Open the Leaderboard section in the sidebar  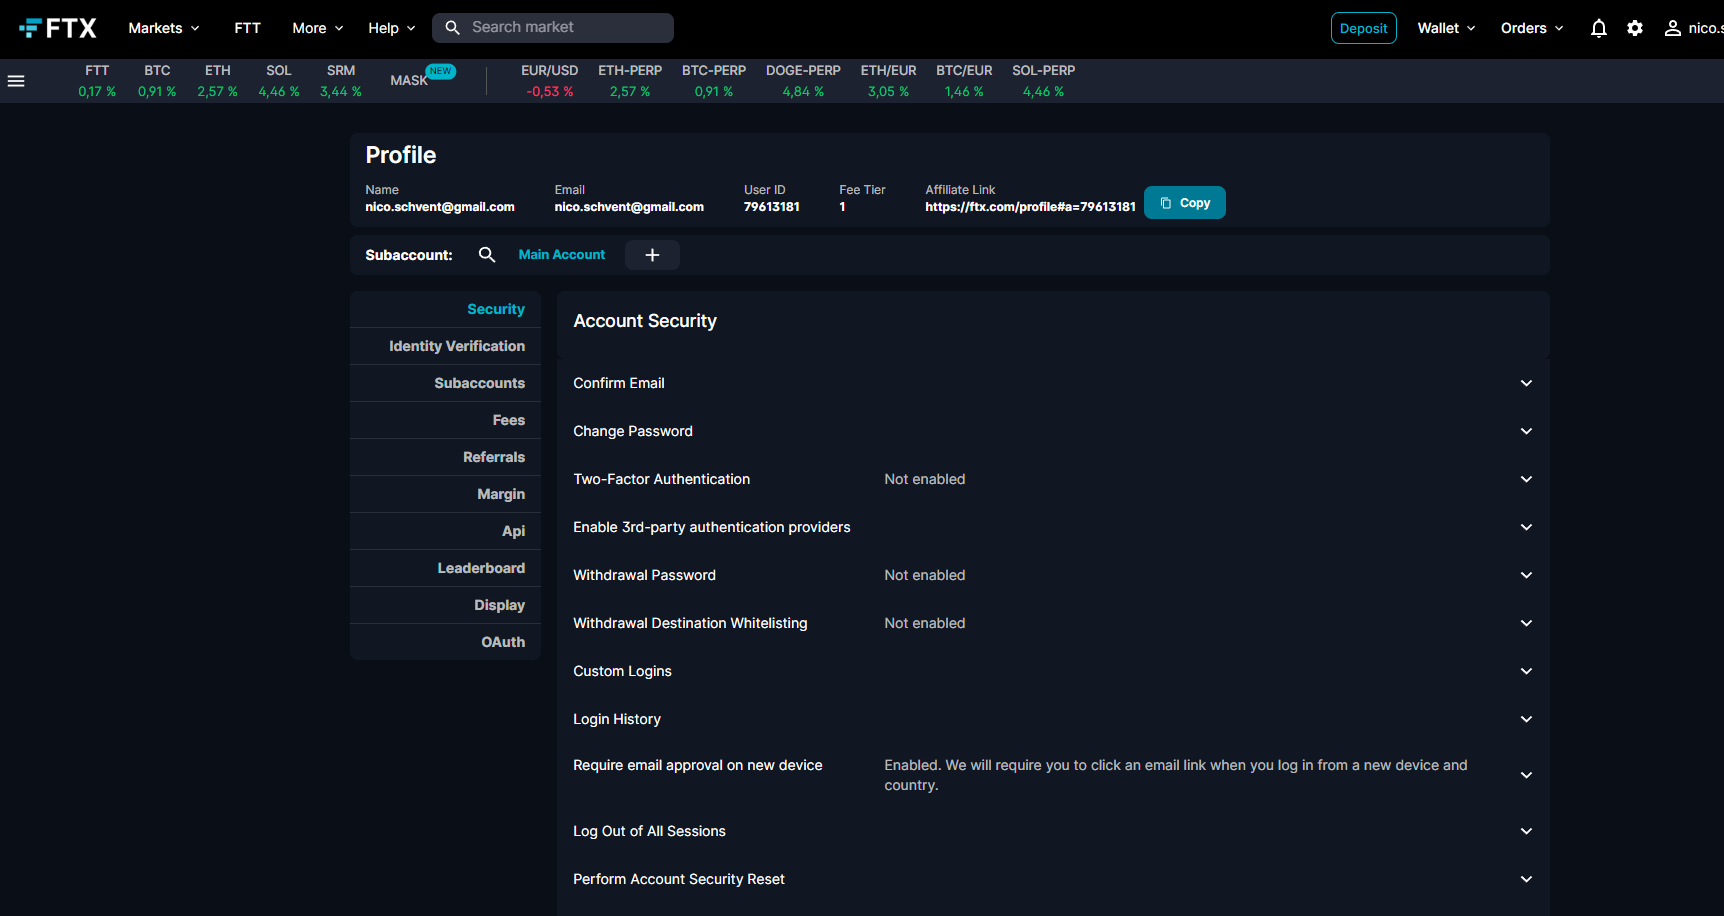[x=481, y=568]
